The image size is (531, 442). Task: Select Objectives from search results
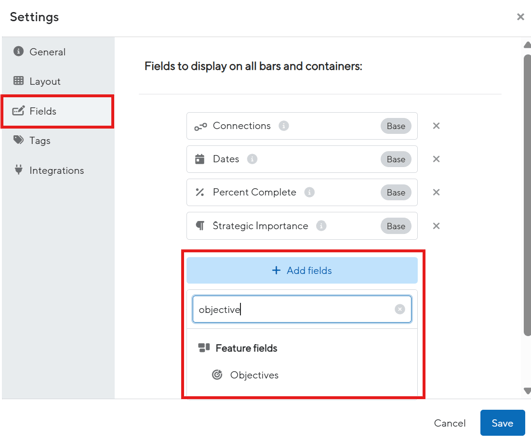[x=254, y=375]
